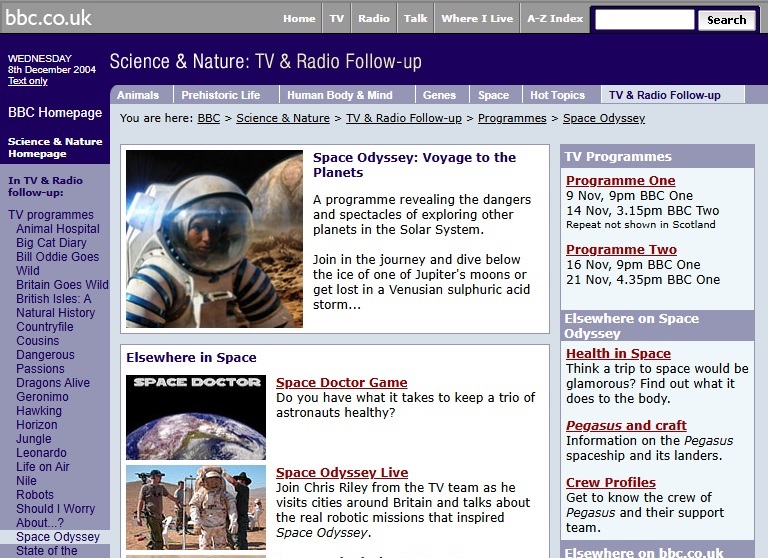Open Animal Hospital in sidebar
The height and width of the screenshot is (558, 768).
[58, 229]
